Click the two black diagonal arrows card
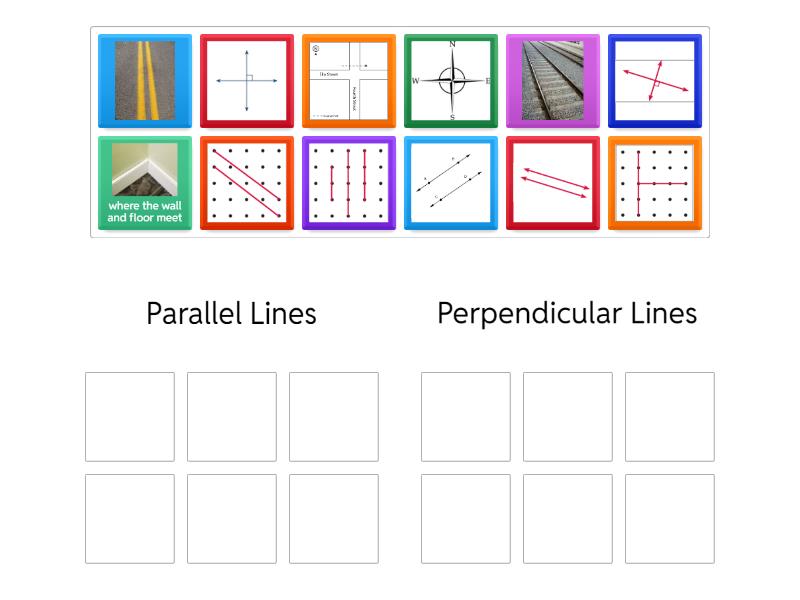Viewport: 800px width, 600px height. 450,183
